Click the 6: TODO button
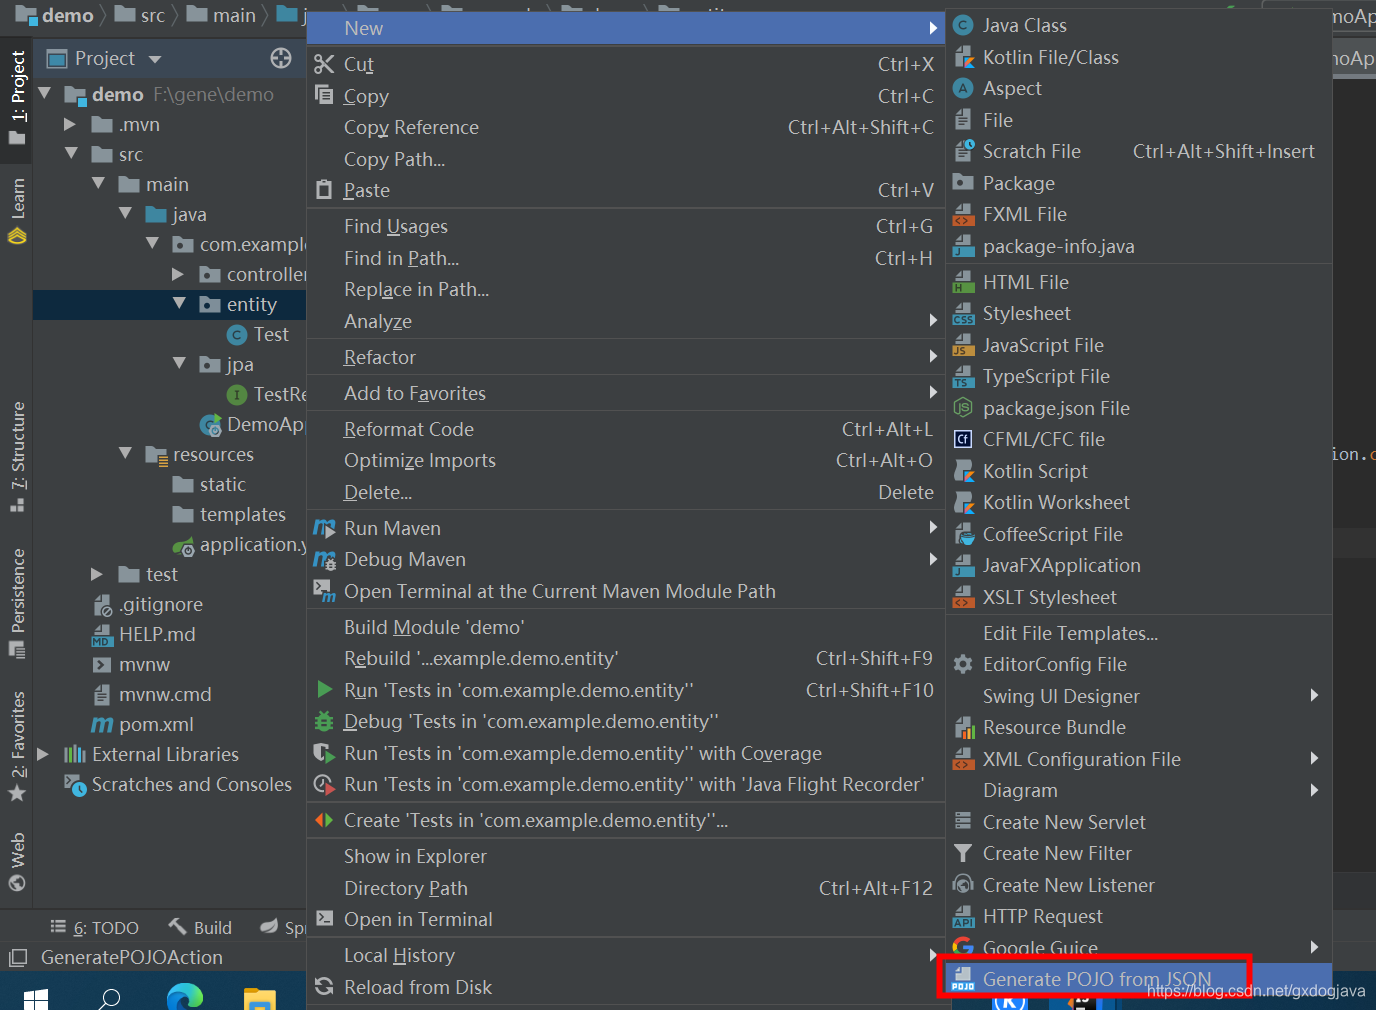 pos(94,926)
